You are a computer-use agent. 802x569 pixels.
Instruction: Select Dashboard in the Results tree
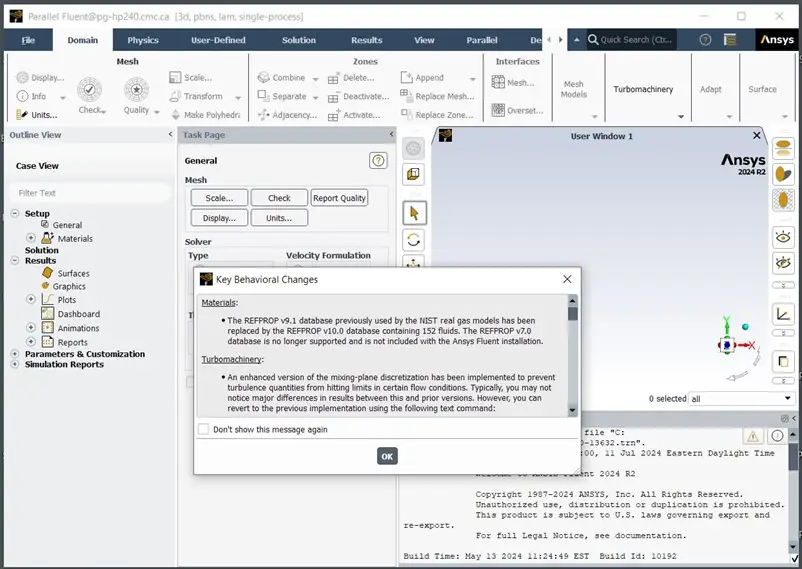point(71,314)
